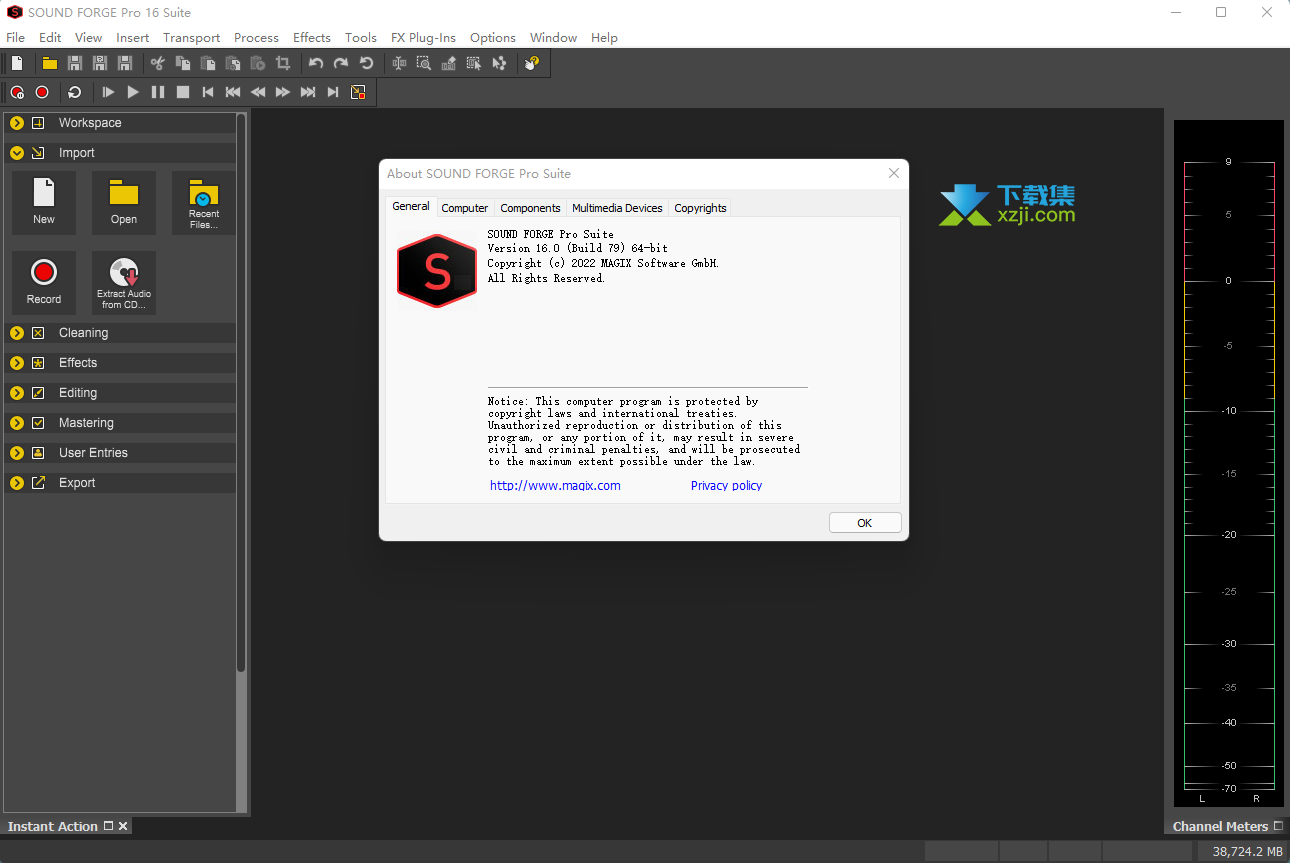Select the Pencil tool icon
1290x863 pixels.
click(449, 63)
